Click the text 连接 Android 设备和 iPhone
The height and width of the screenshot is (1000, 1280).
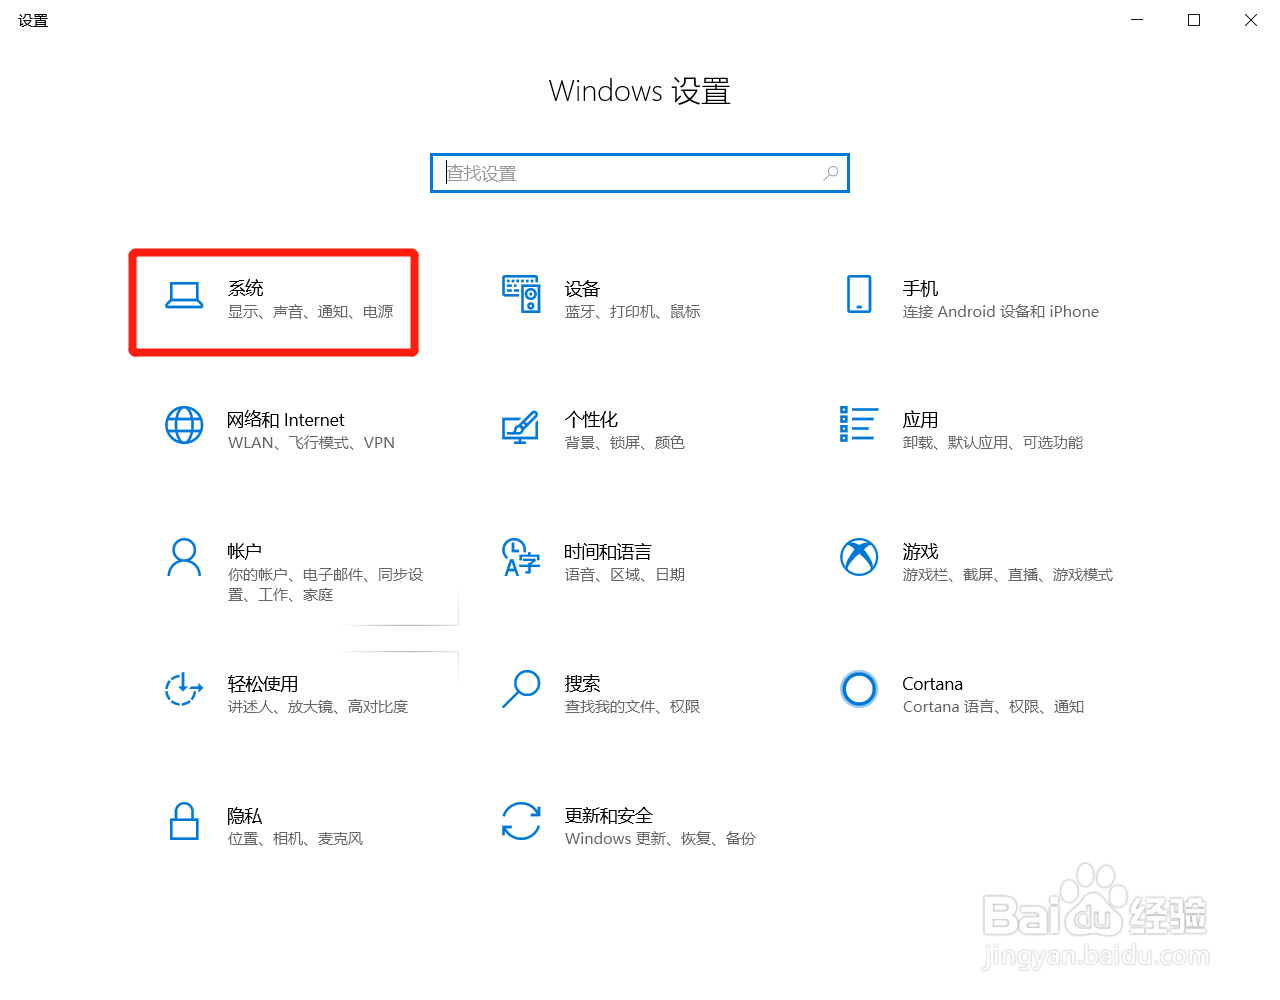(x=1001, y=312)
